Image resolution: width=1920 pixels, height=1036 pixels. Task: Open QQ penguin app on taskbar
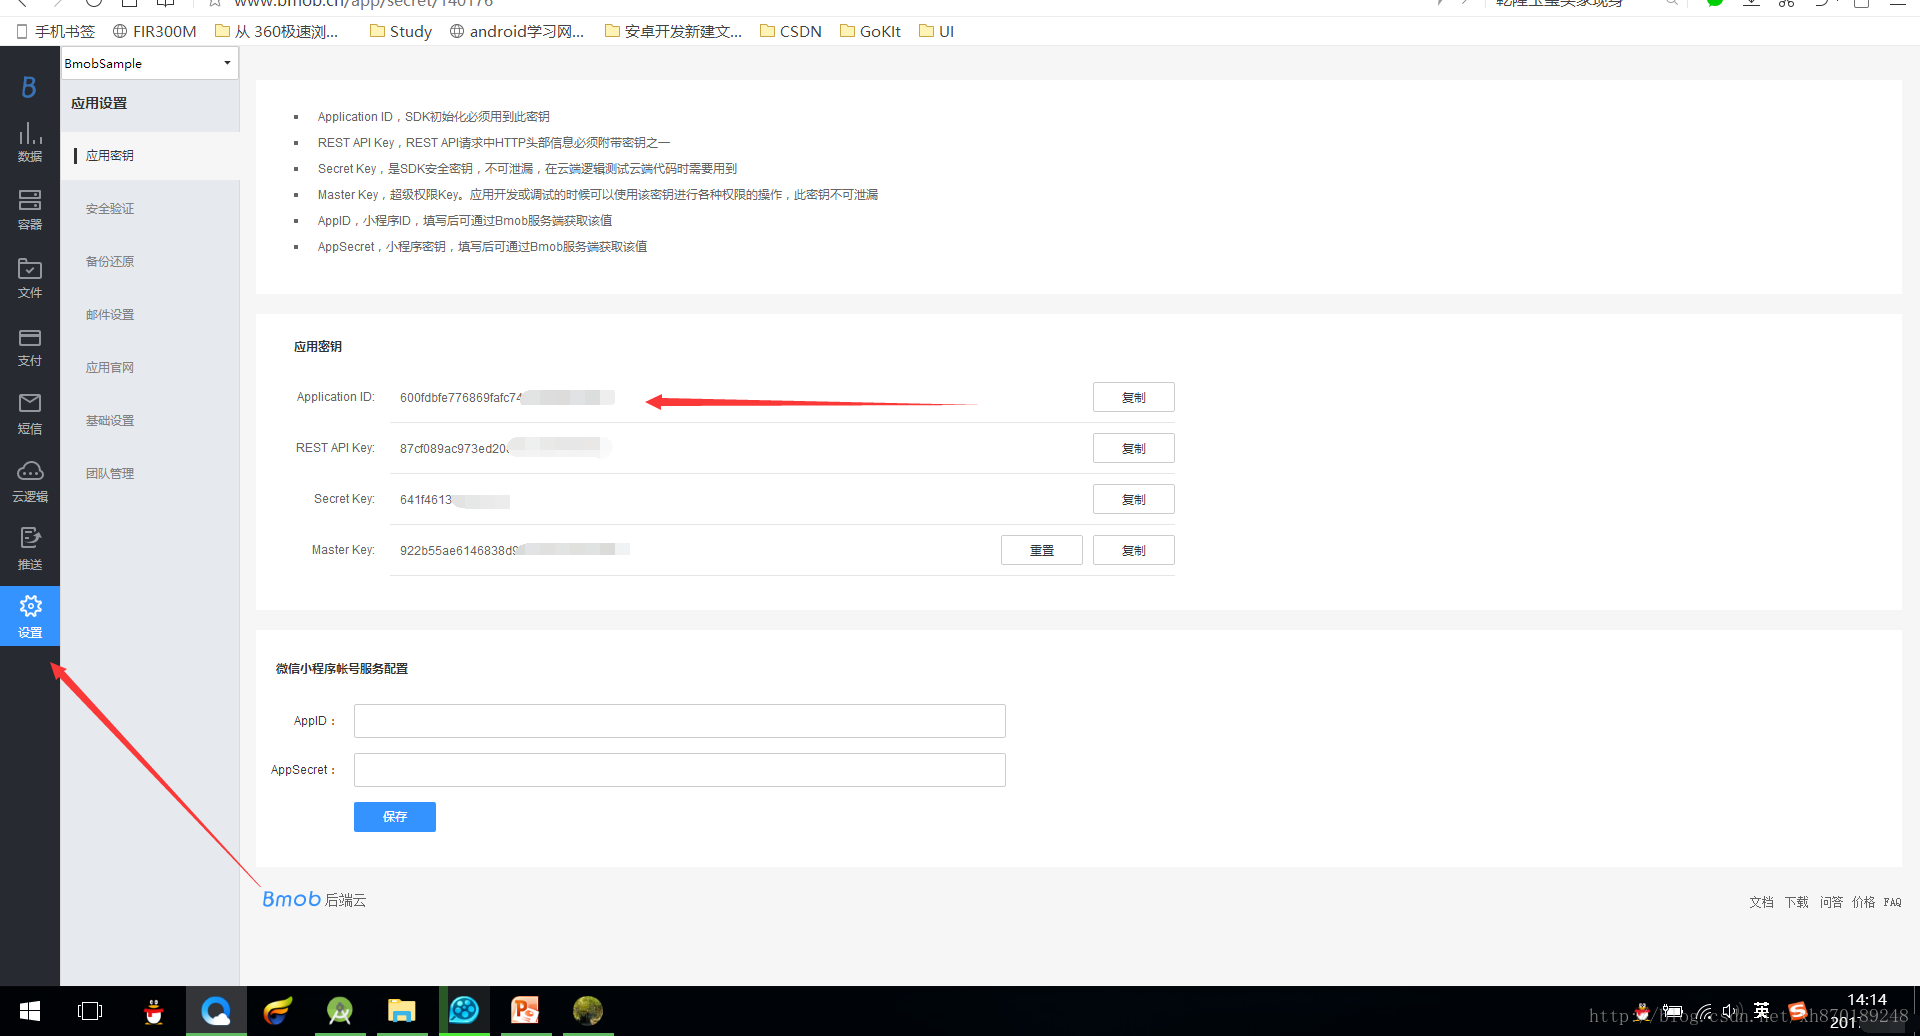point(153,1011)
